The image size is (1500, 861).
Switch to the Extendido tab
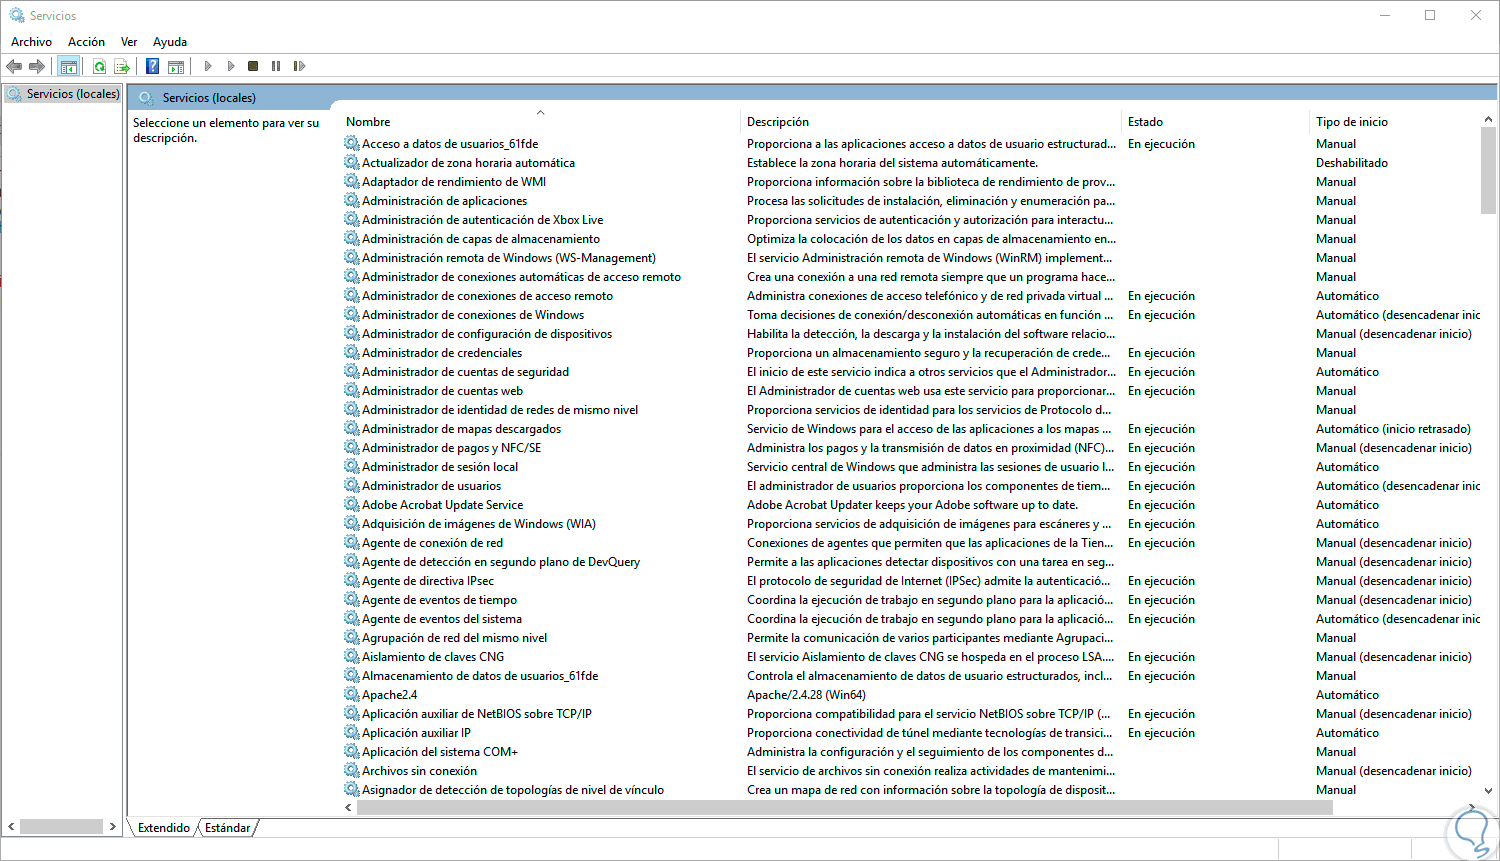pos(164,828)
